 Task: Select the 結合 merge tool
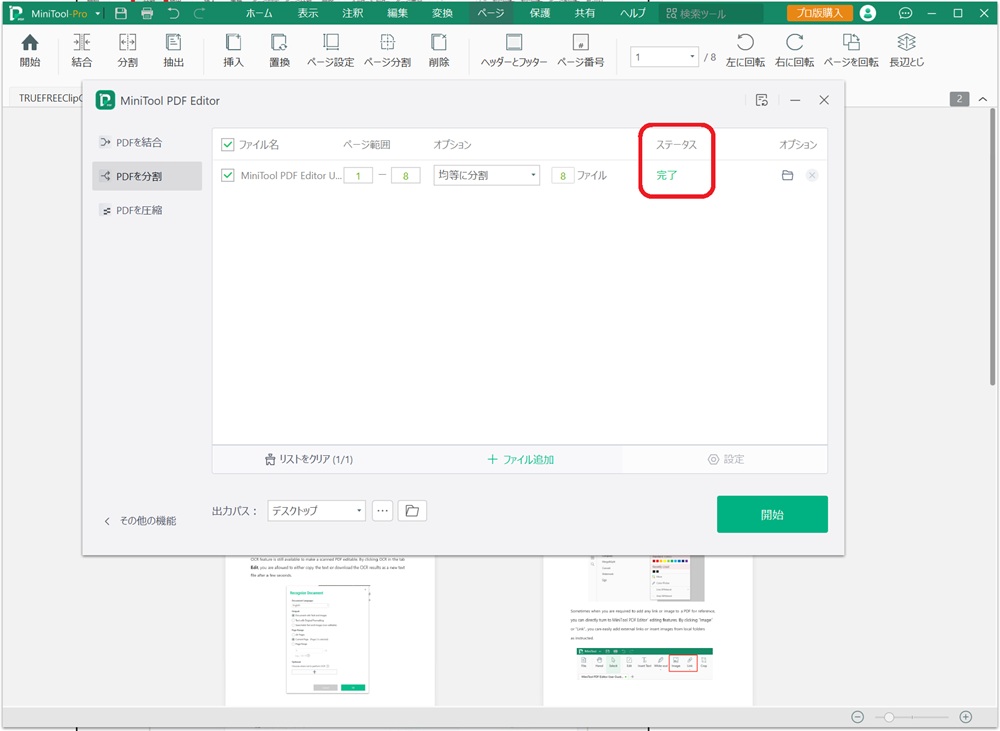tap(82, 50)
